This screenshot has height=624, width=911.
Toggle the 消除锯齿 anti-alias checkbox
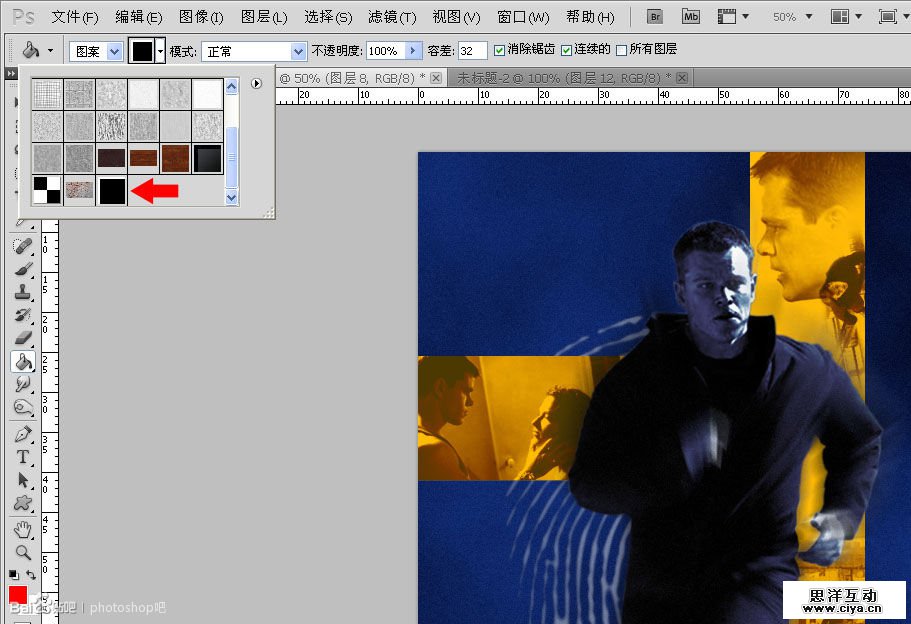pyautogui.click(x=500, y=50)
